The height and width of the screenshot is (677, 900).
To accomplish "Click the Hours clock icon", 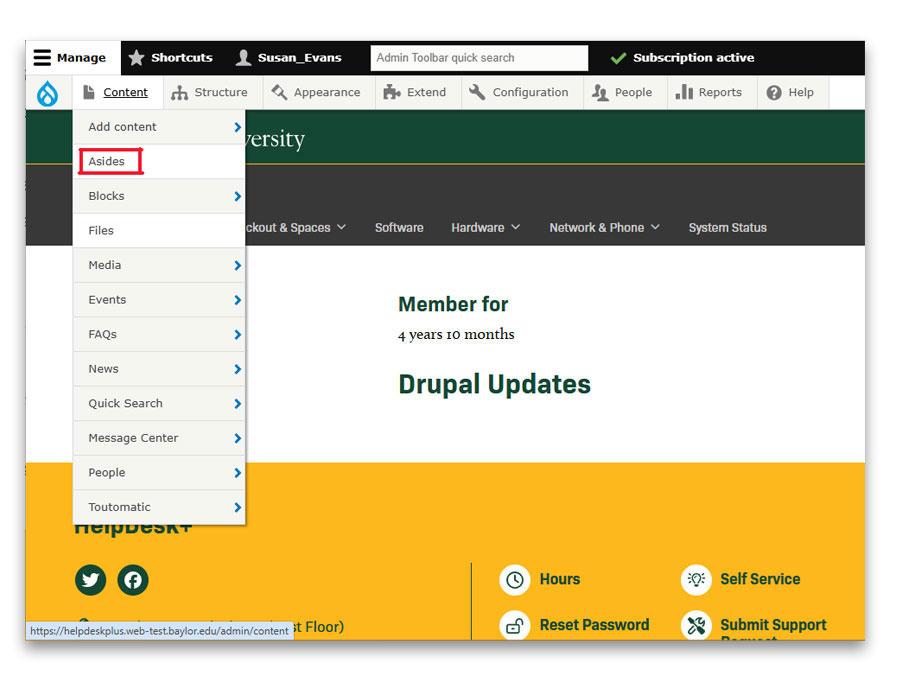I will 514,579.
